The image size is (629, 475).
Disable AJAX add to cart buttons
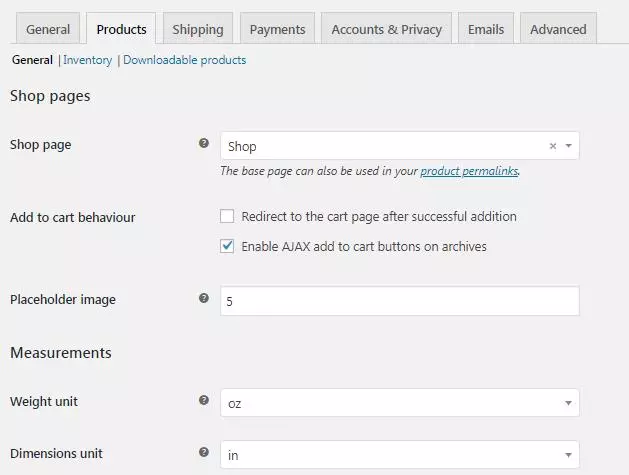227,246
